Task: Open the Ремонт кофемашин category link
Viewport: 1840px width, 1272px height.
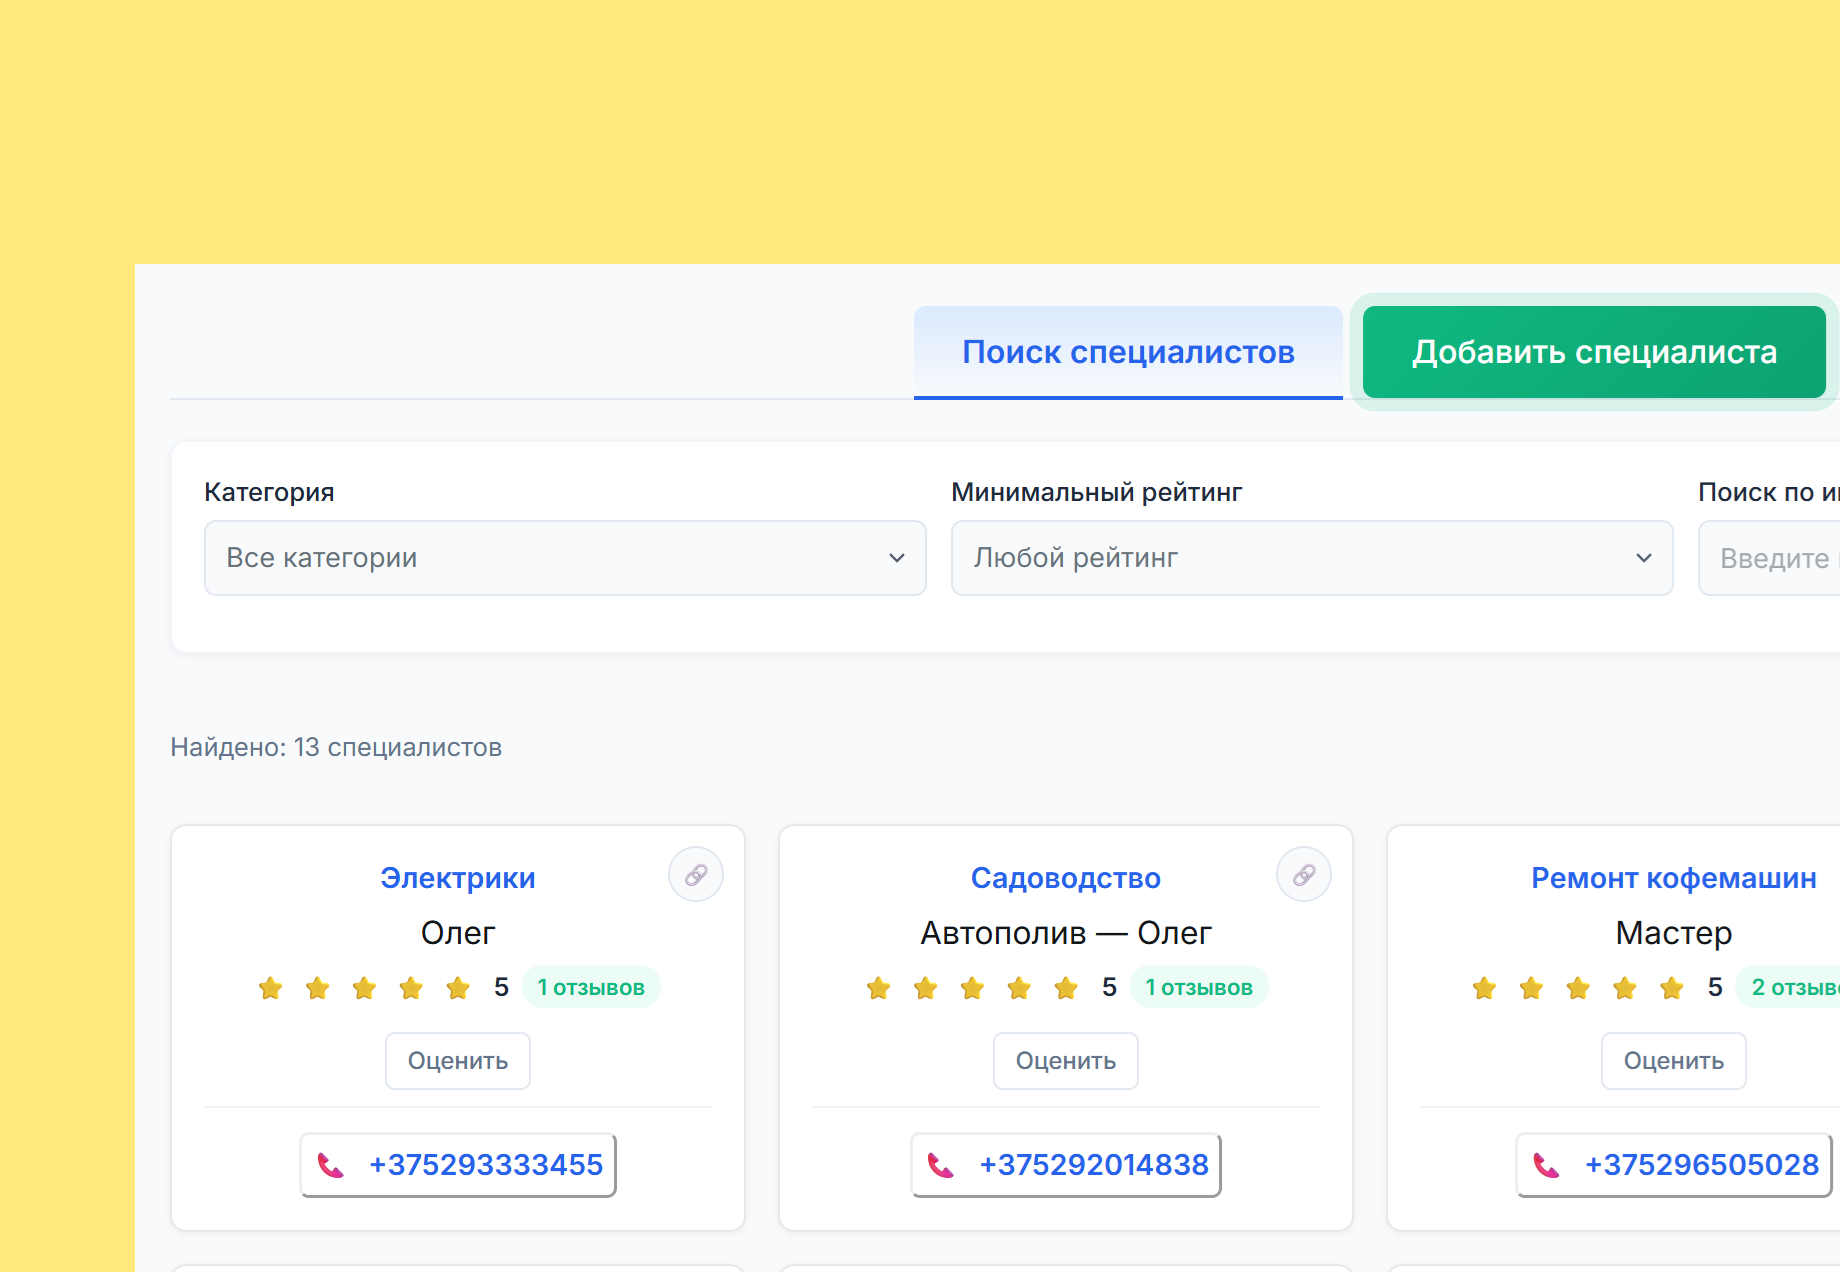Action: [1673, 877]
